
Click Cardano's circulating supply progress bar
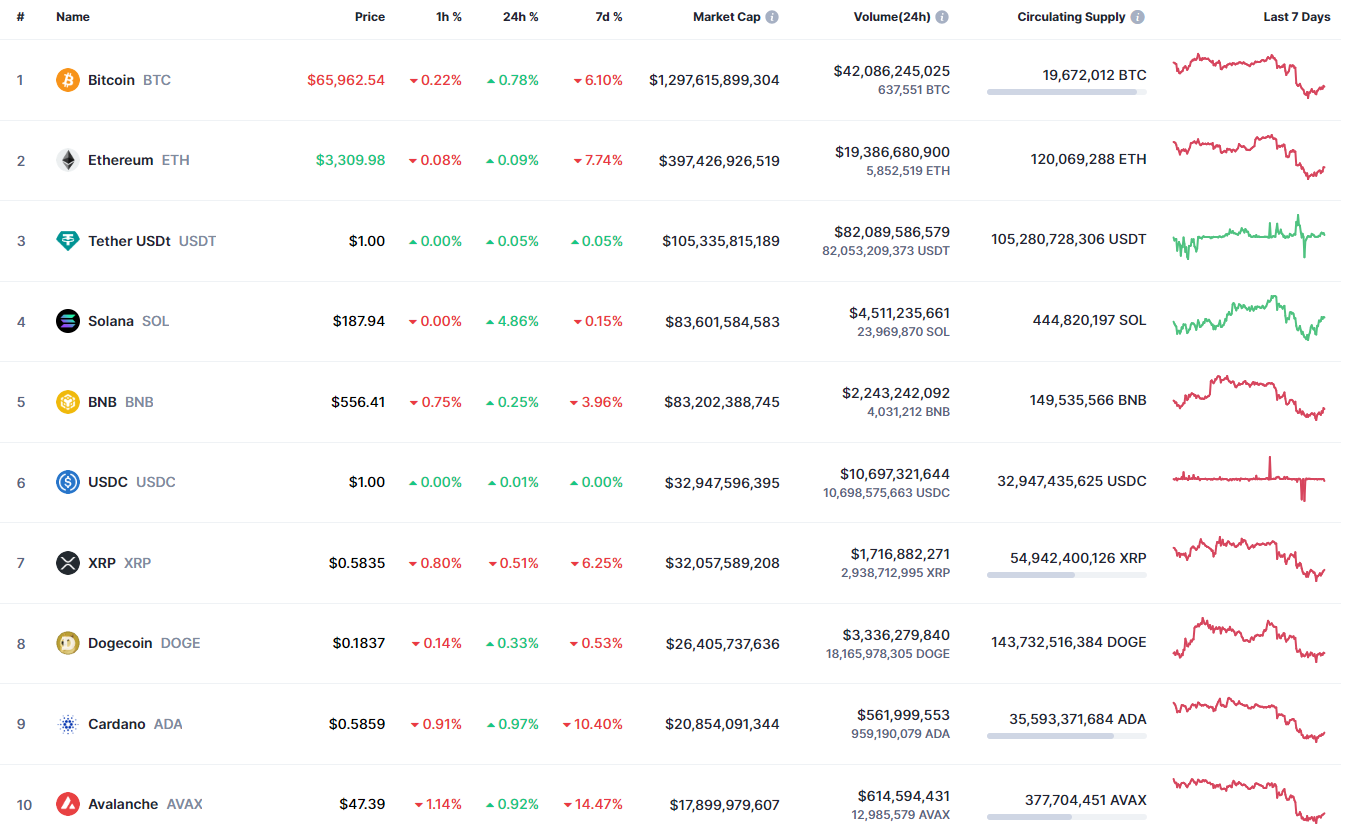1067,736
